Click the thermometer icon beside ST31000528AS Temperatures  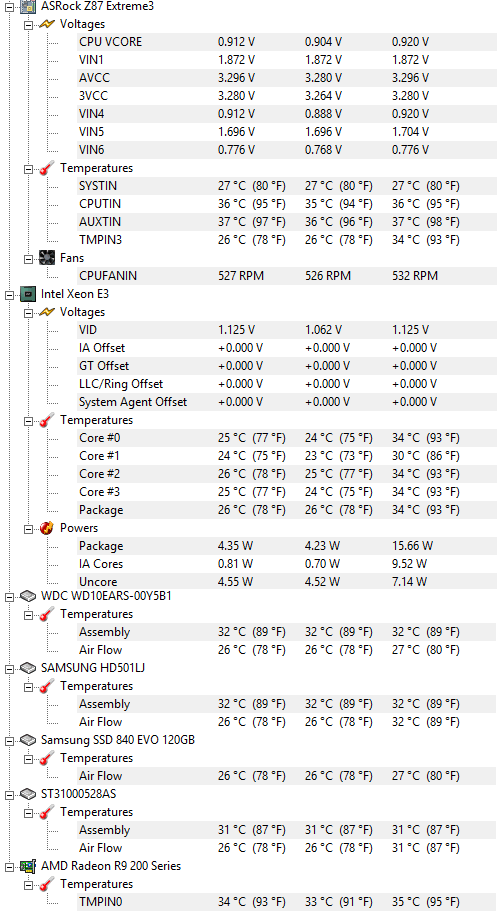coord(47,812)
